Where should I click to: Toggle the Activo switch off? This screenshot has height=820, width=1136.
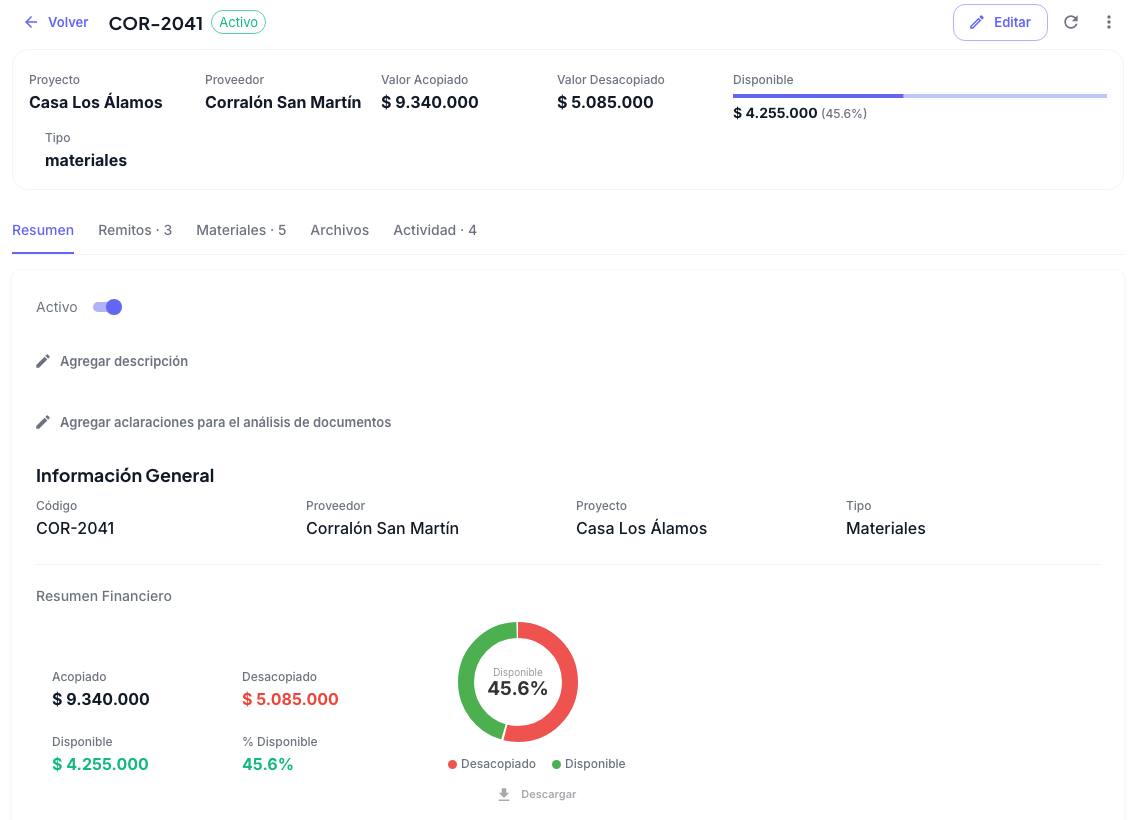(x=107, y=307)
